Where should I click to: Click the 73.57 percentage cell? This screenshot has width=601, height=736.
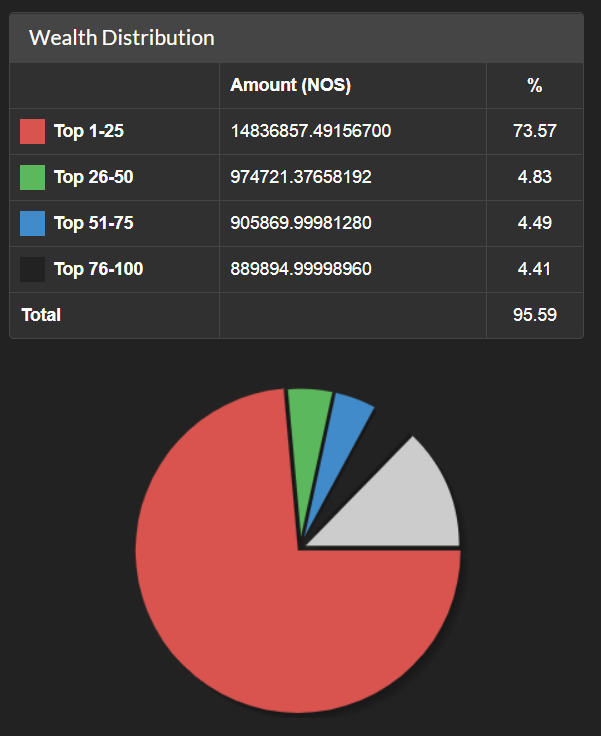(x=535, y=131)
